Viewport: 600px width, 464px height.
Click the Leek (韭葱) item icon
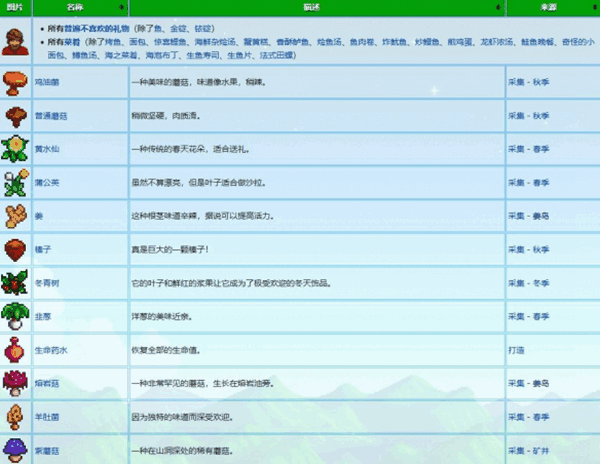point(15,316)
